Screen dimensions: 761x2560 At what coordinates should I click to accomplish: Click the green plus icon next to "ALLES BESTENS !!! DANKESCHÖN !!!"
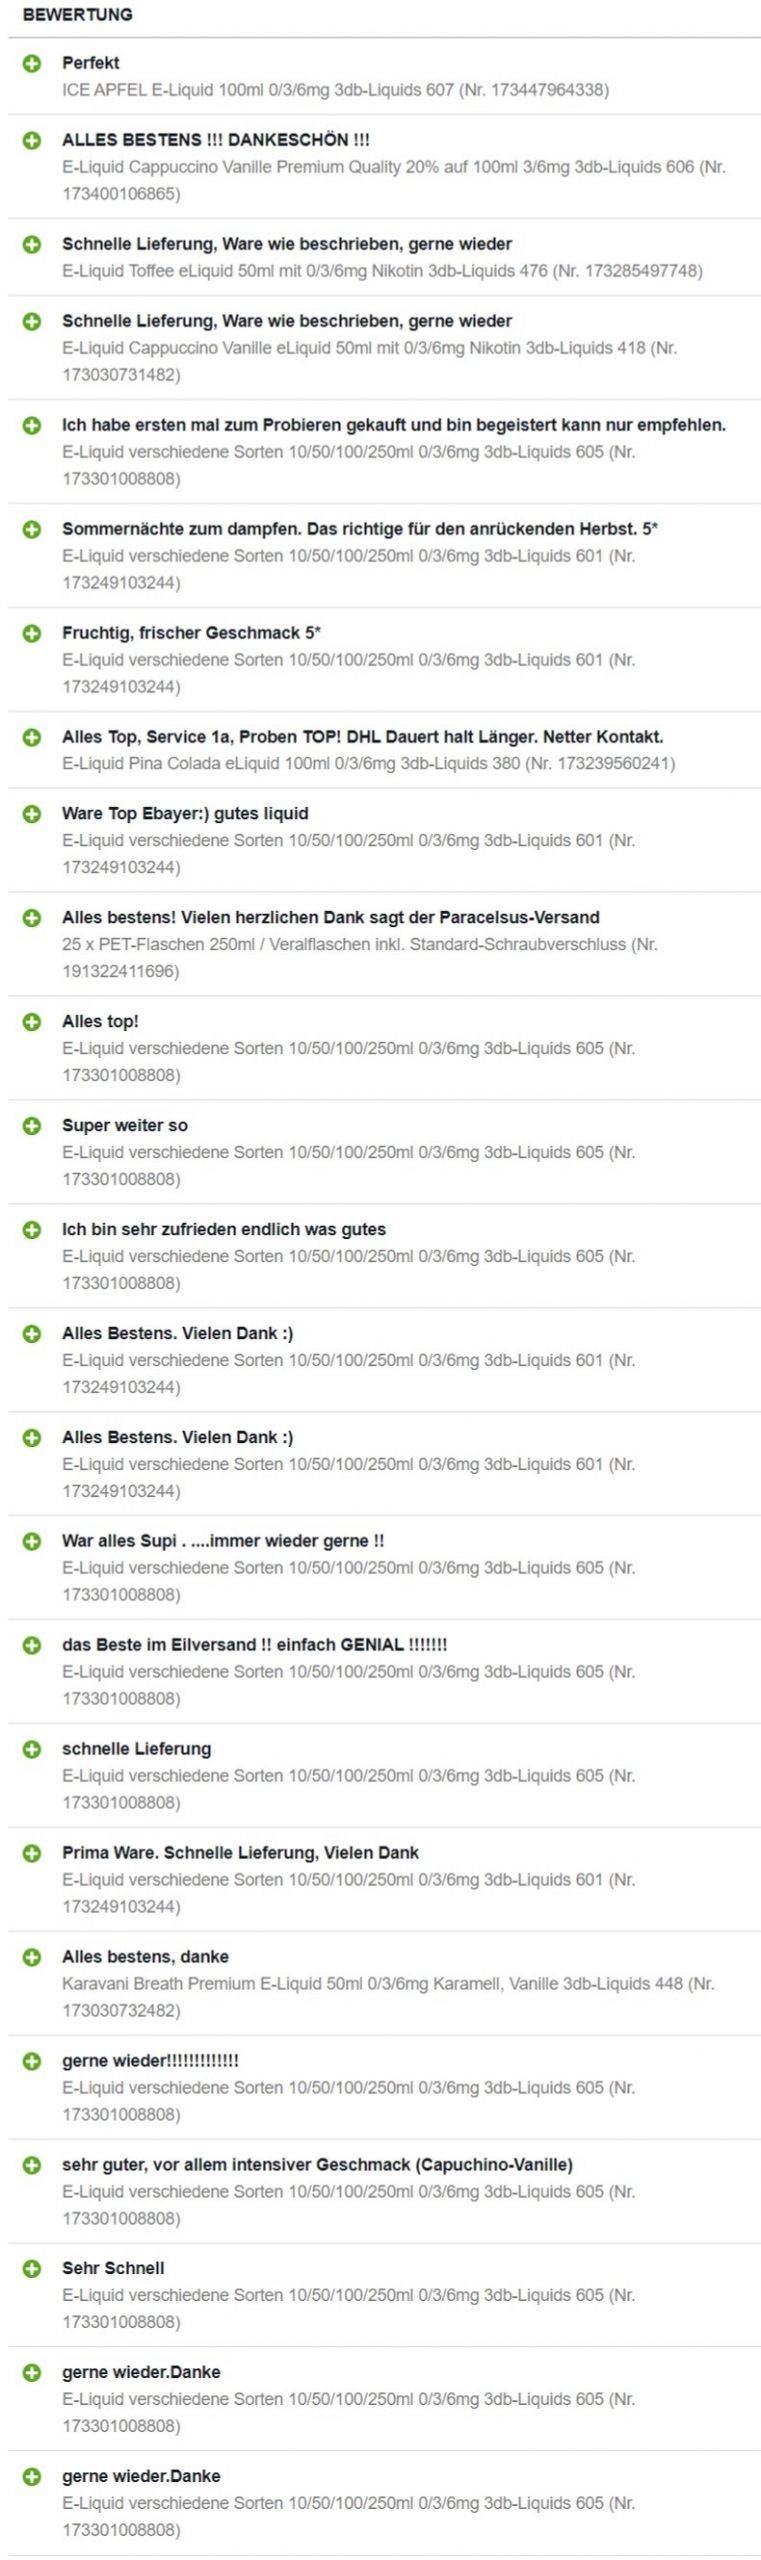coord(32,140)
